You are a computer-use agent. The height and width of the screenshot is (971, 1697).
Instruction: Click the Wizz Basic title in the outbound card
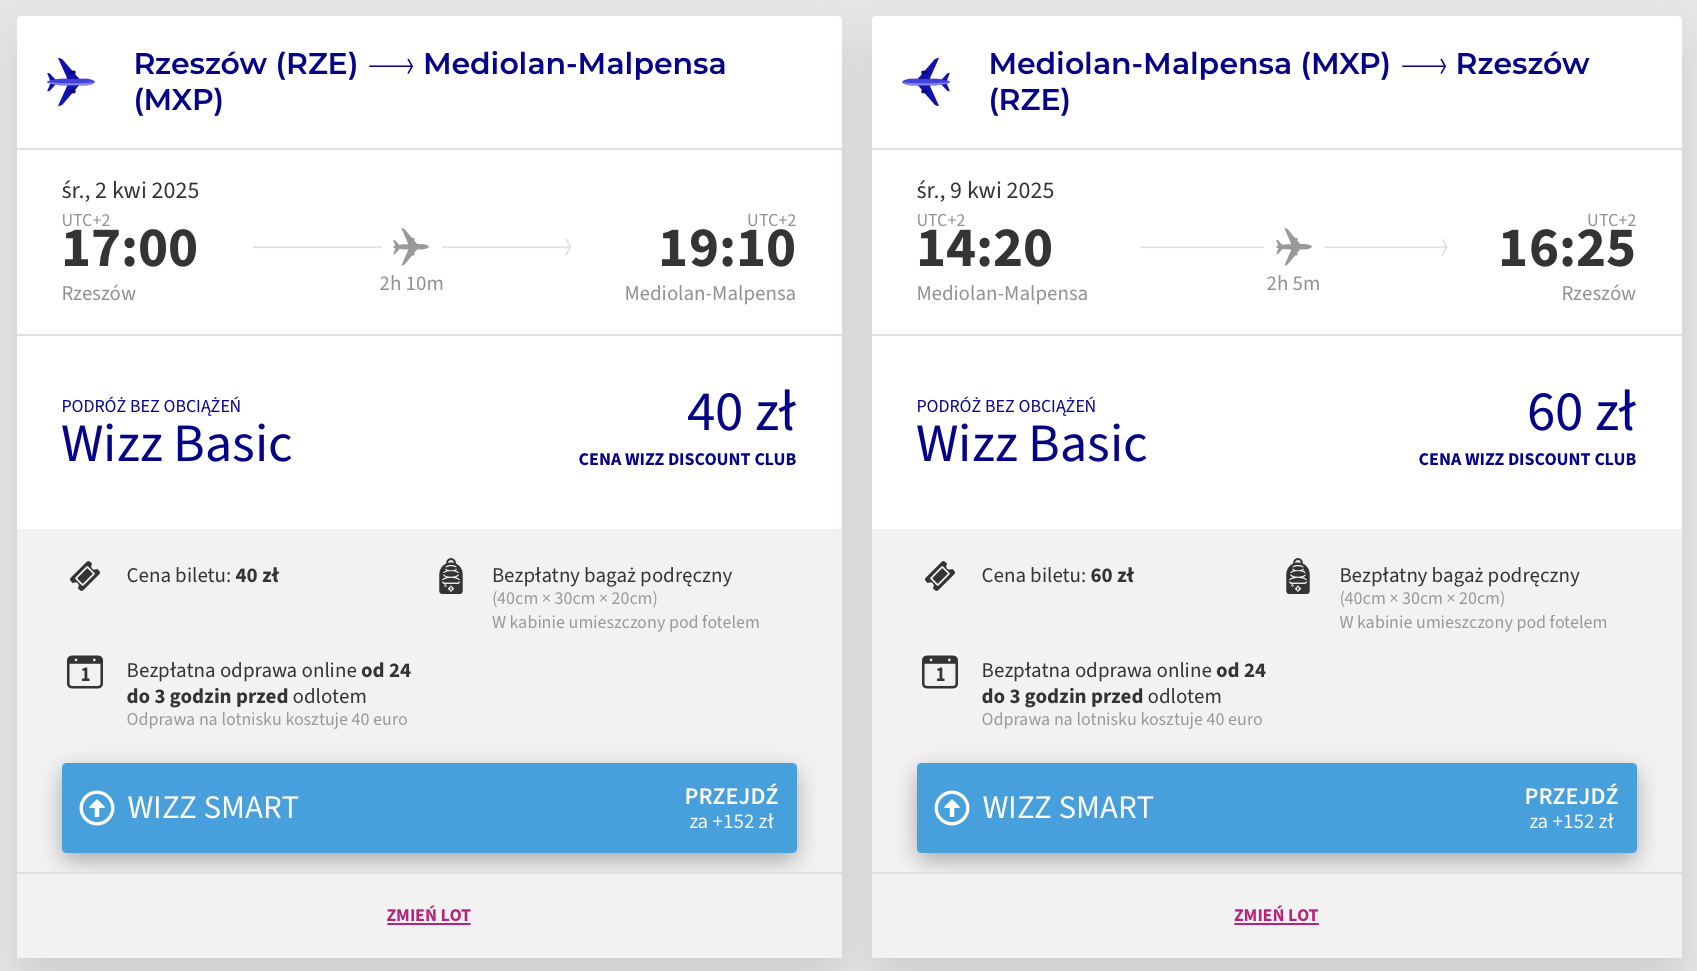177,444
